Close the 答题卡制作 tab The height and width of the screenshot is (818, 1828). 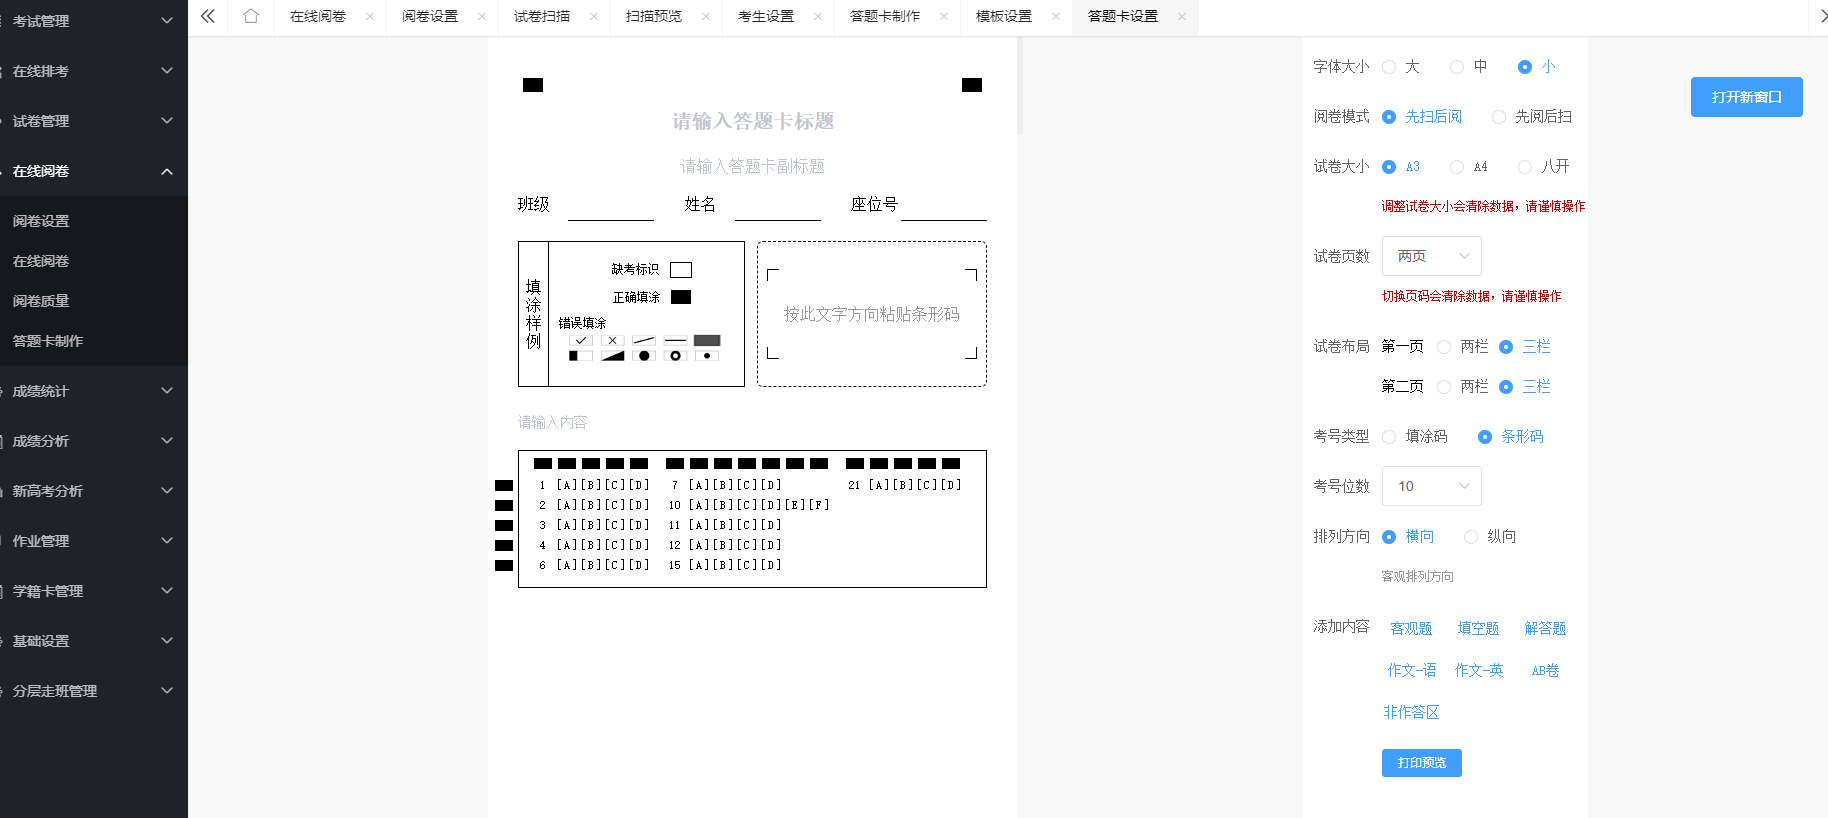[944, 16]
